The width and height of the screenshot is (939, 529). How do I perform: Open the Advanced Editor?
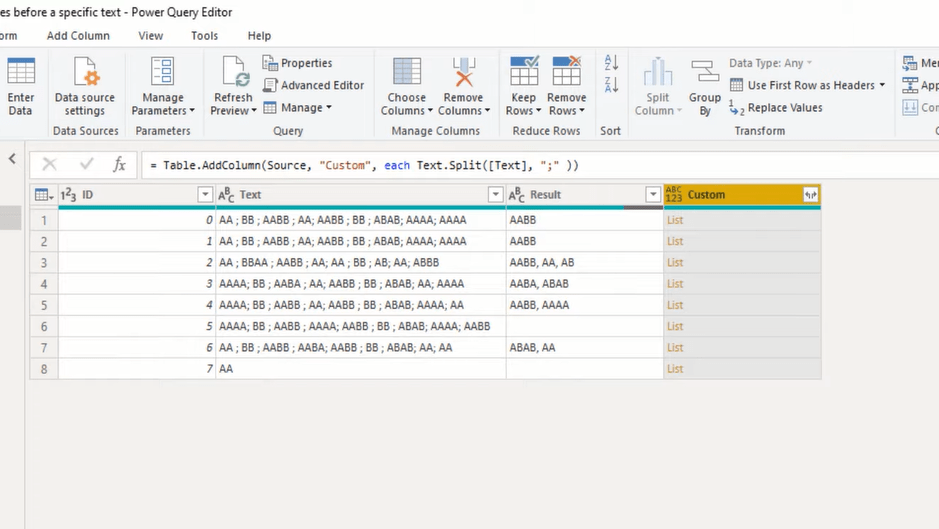313,85
